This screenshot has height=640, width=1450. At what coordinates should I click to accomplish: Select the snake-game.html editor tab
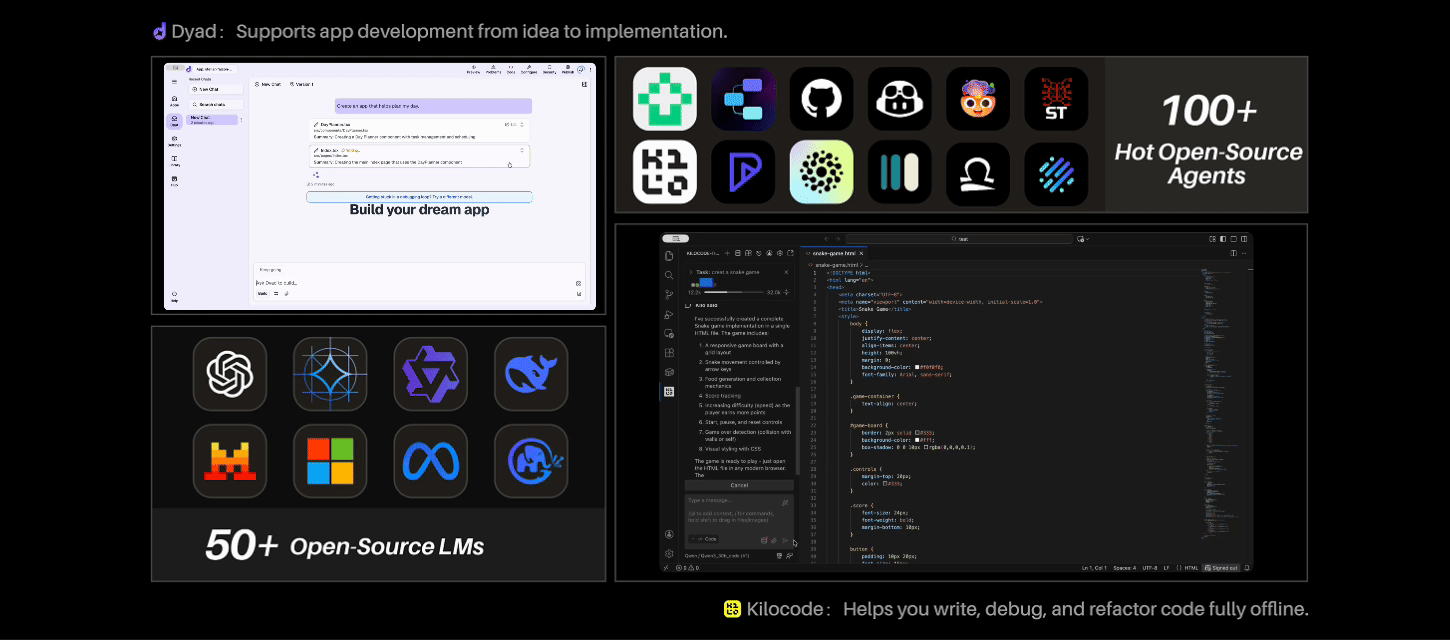(834, 253)
